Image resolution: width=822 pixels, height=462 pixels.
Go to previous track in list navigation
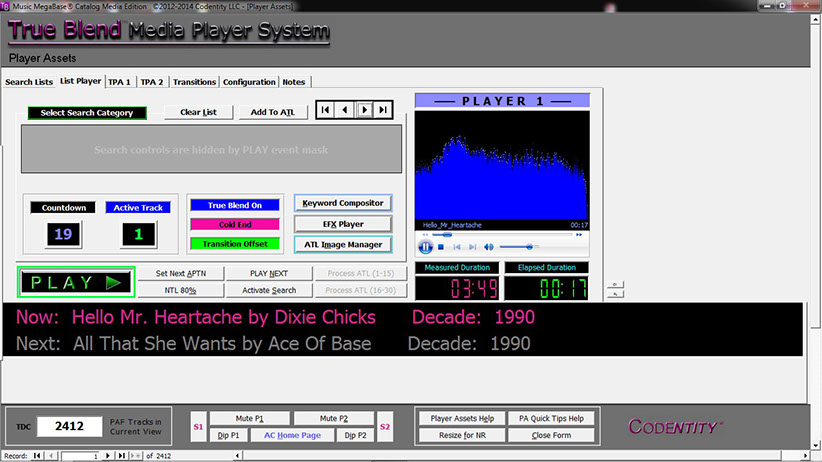[345, 110]
